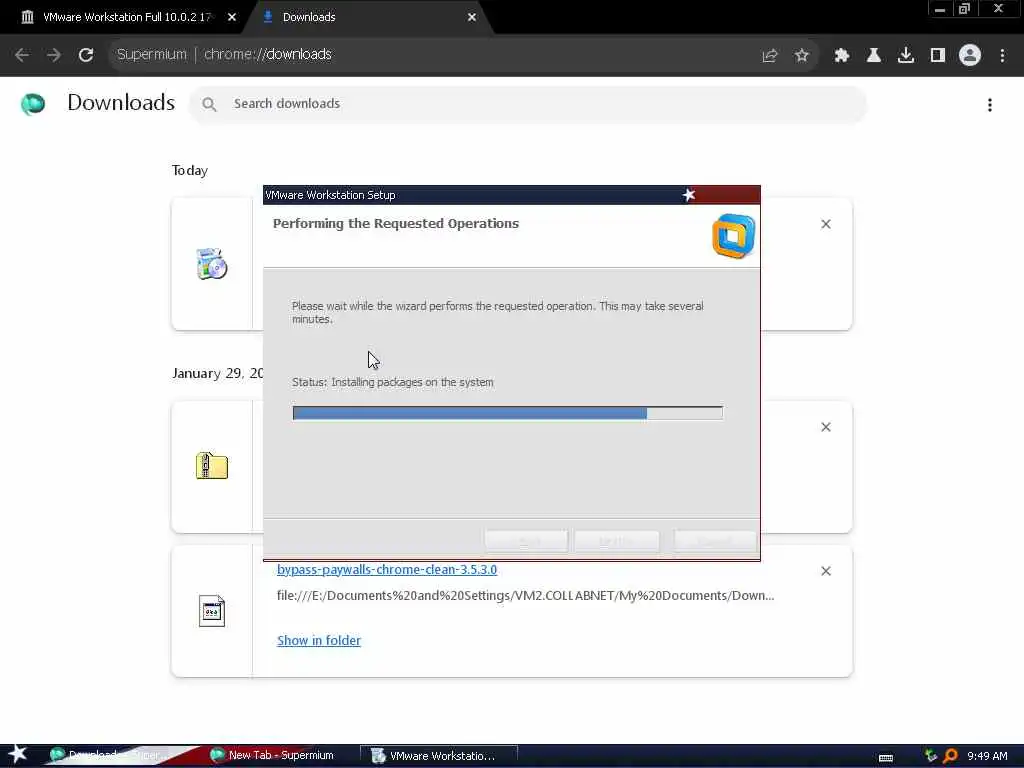Click the zip folder file icon
This screenshot has width=1024, height=768.
click(x=212, y=466)
